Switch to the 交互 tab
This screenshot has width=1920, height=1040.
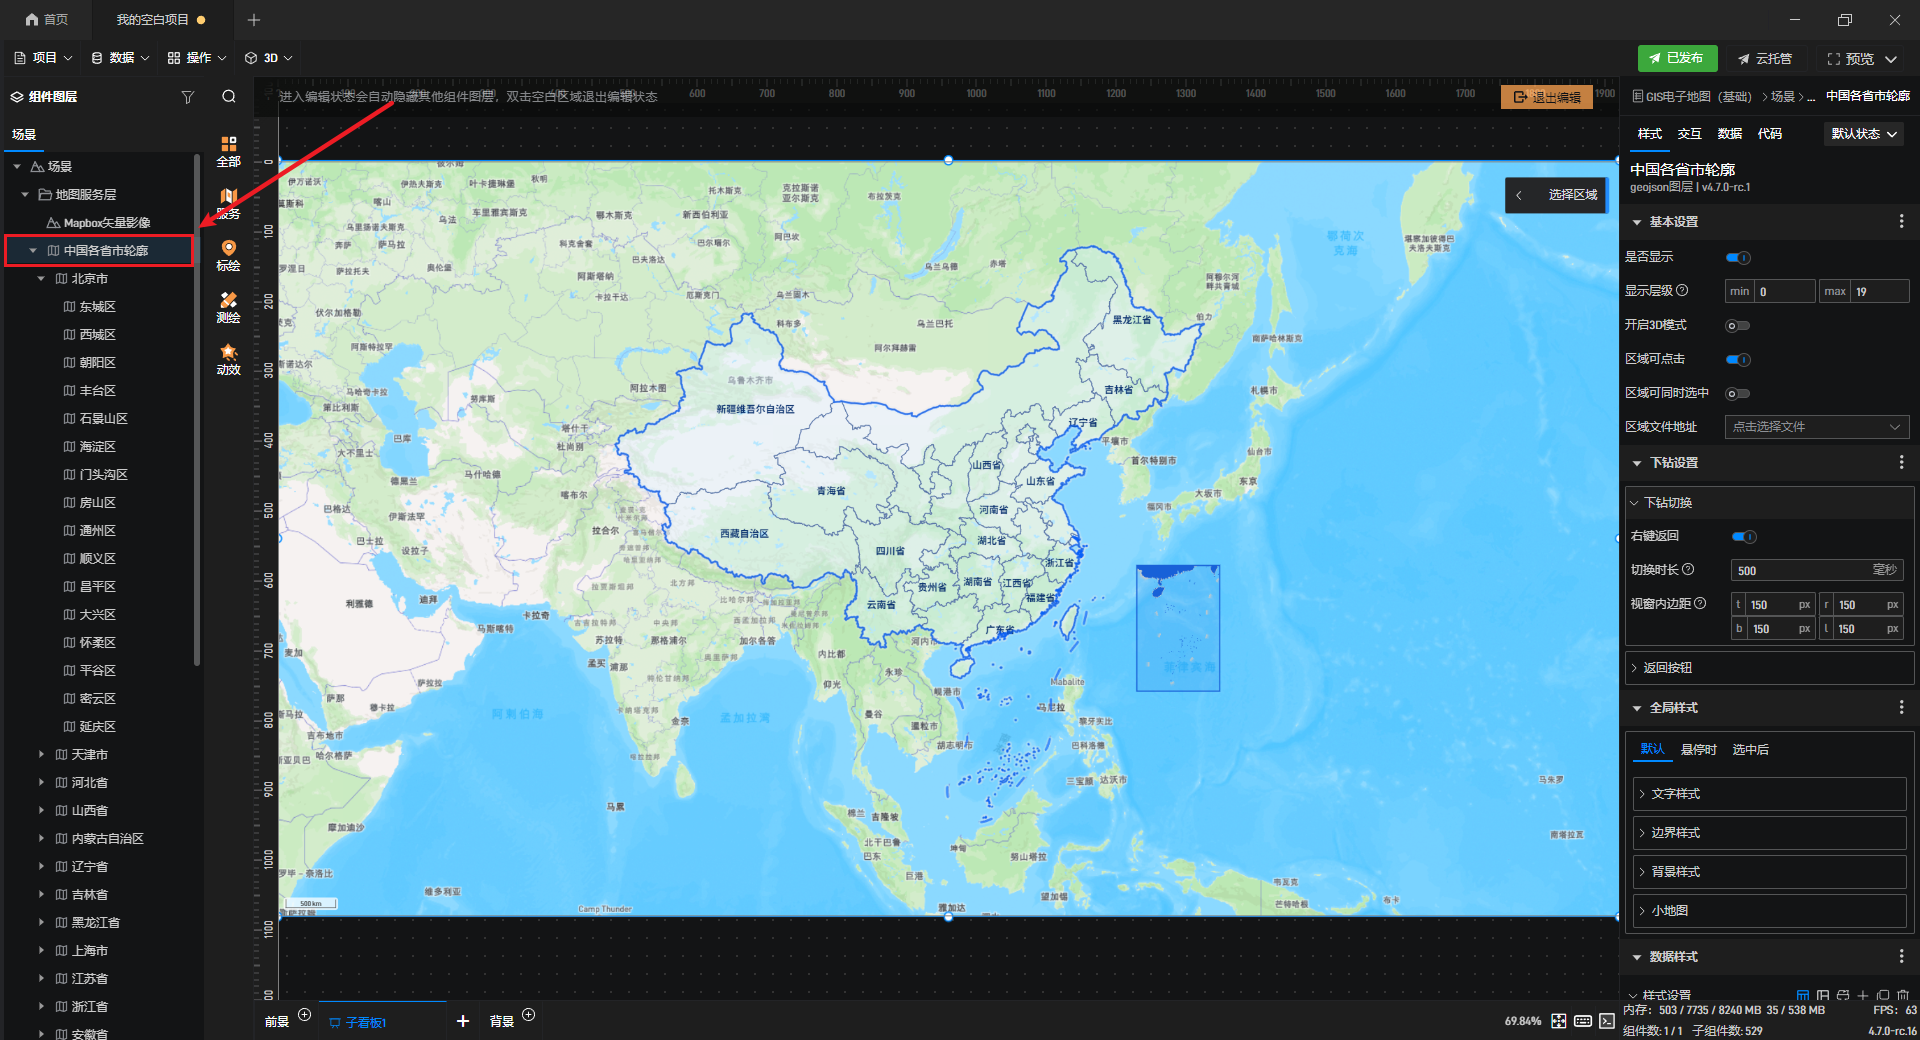coord(1689,134)
